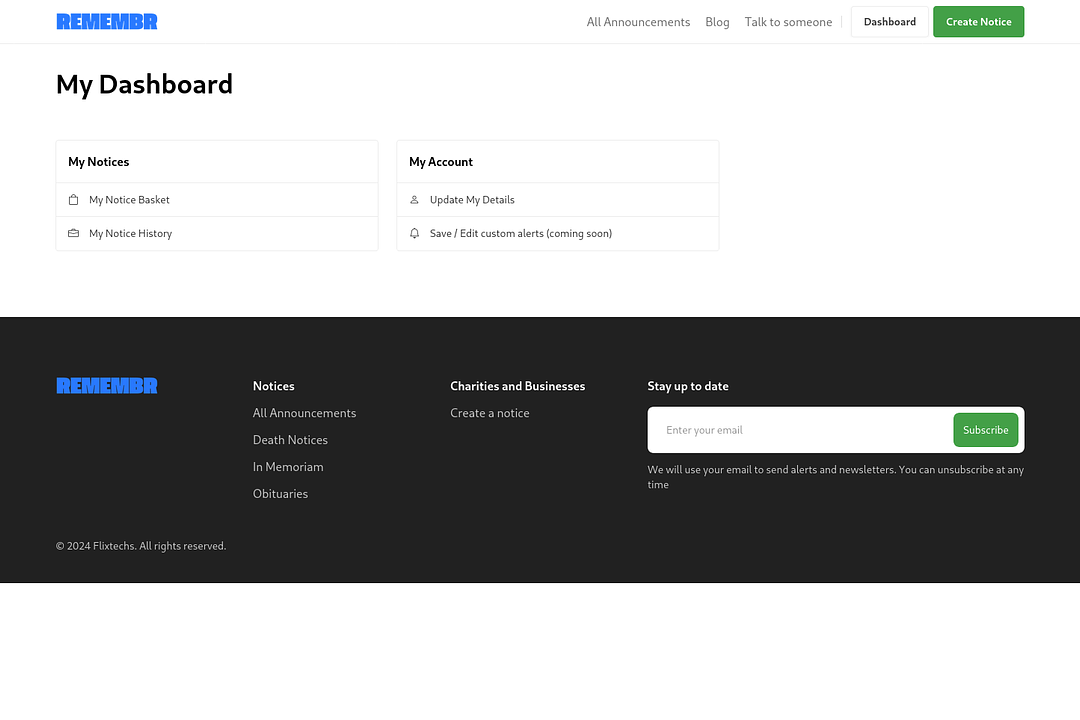Open the Death Notices footer link
Viewport: 1080px width, 720px height.
coord(290,440)
